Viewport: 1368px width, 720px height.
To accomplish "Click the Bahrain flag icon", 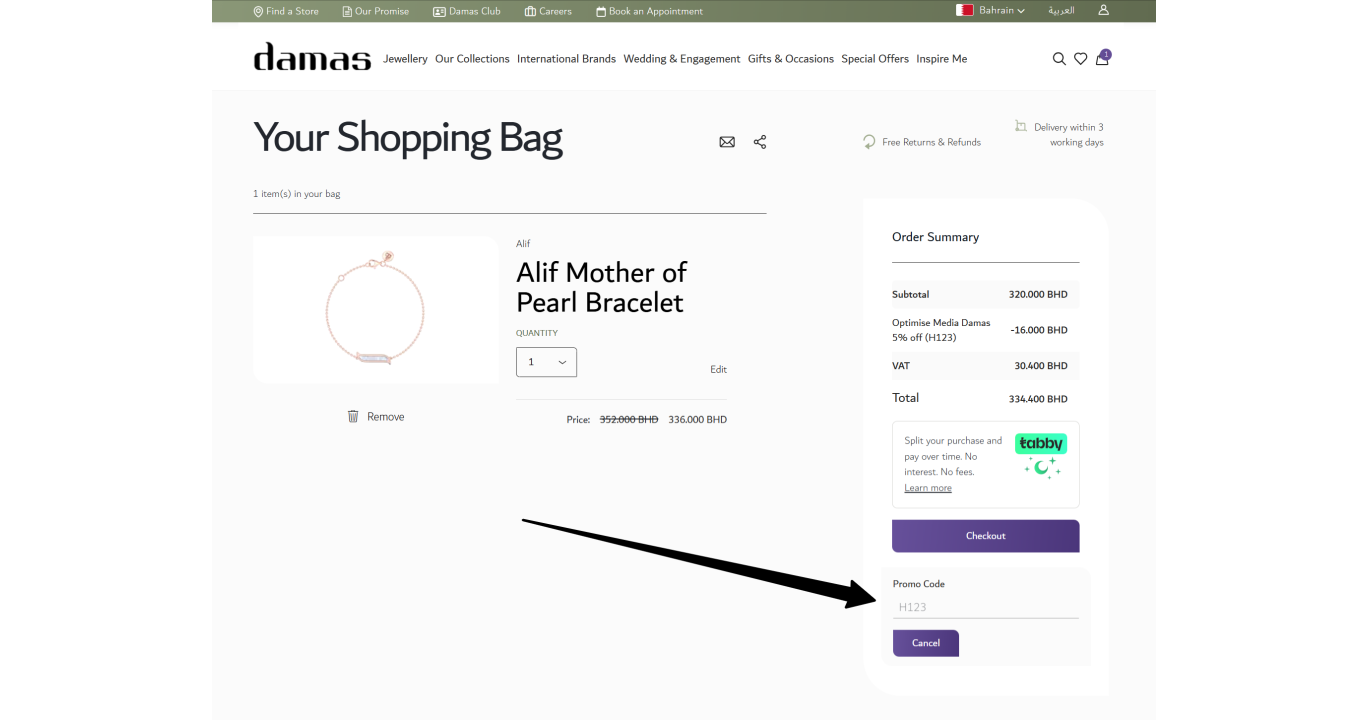I will 965,11.
